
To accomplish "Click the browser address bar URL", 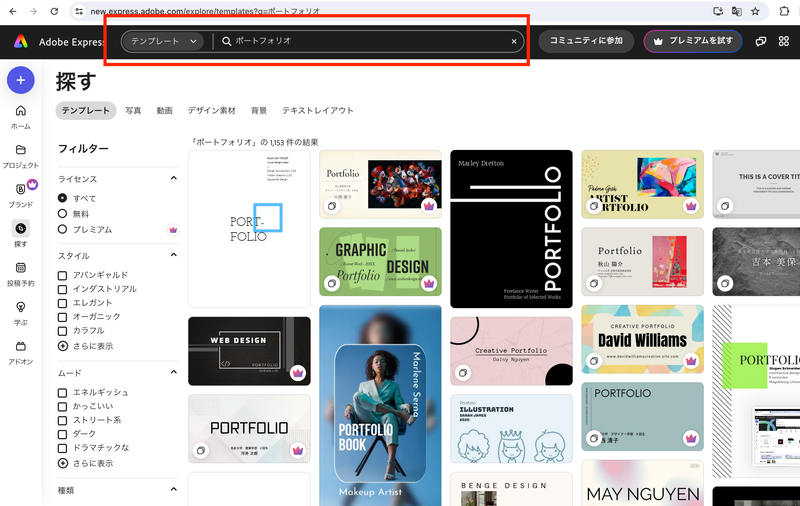I will [x=205, y=11].
